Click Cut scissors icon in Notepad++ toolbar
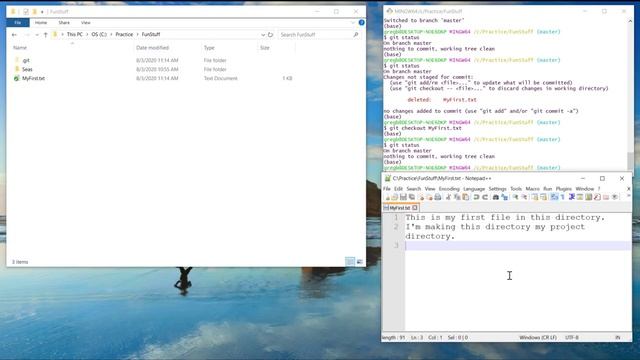Viewport: 640px width, 360px height. 448,197
